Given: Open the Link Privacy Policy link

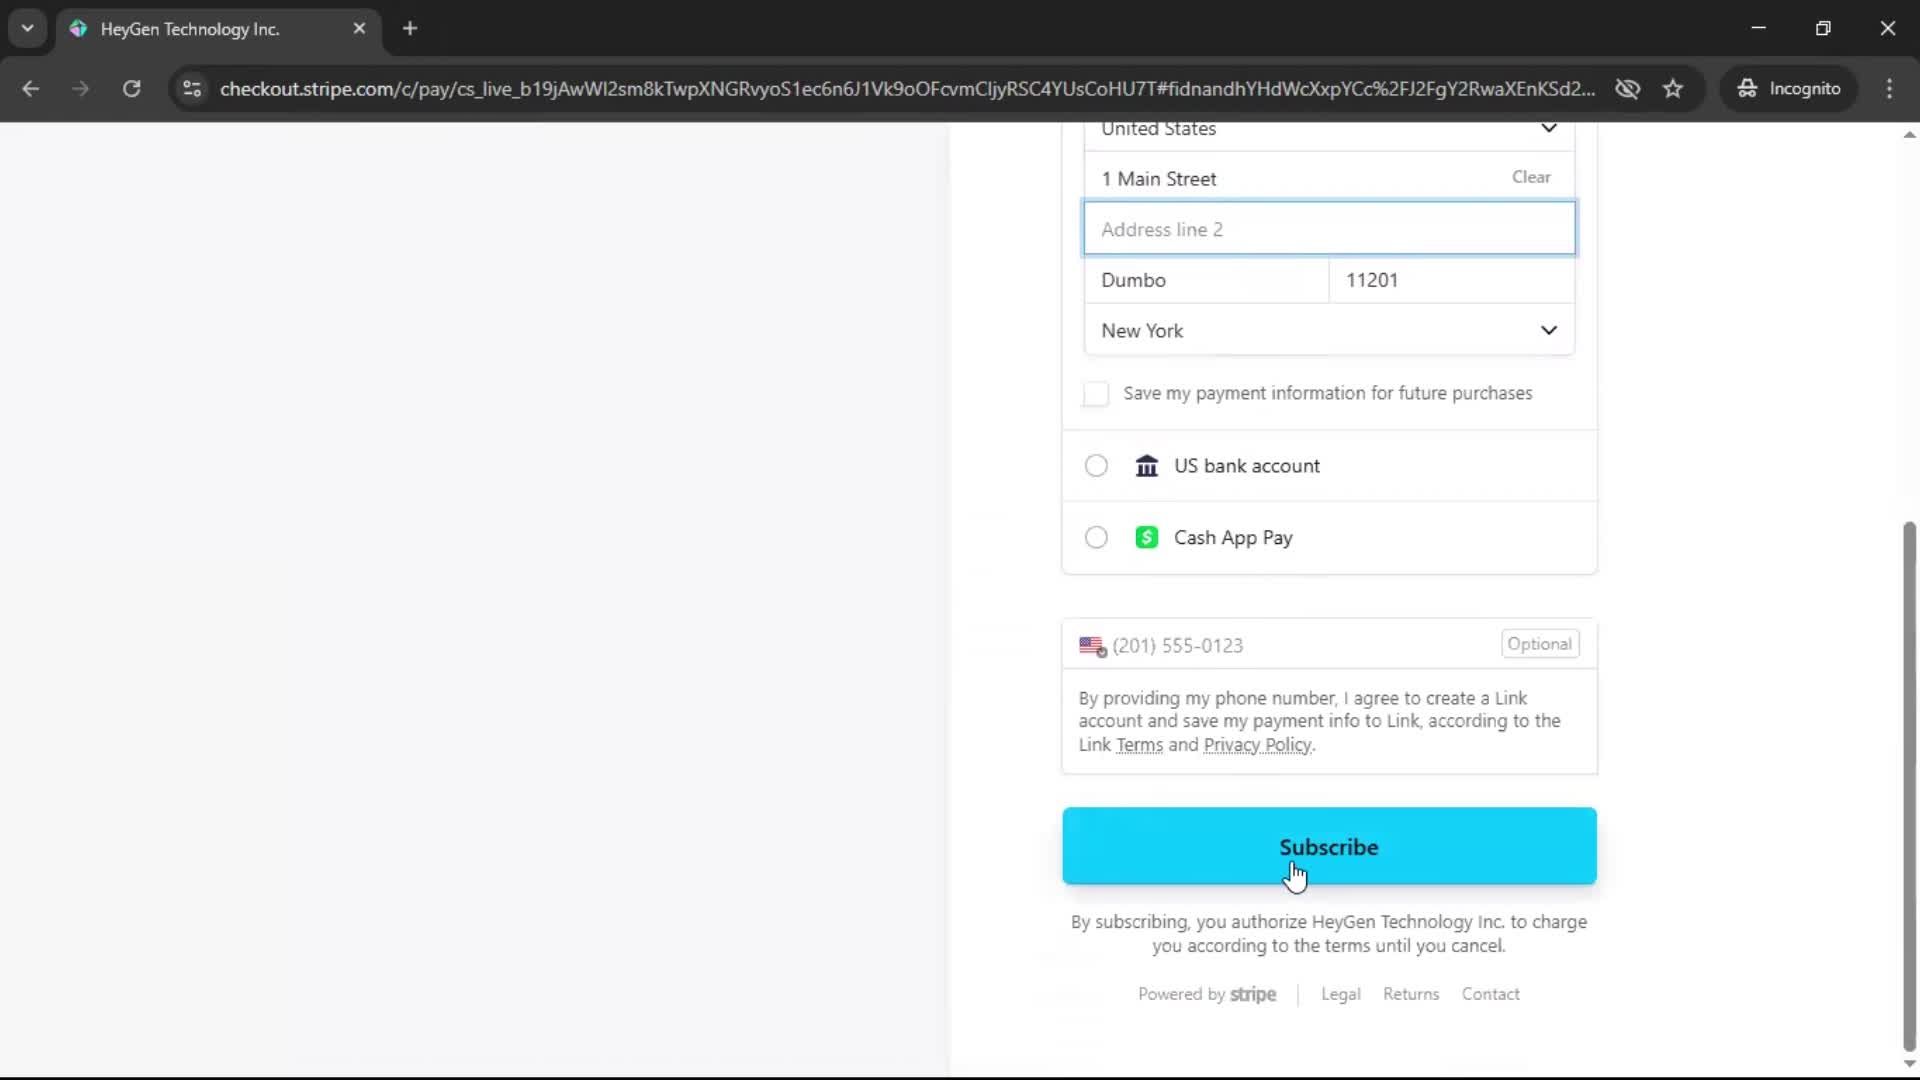Looking at the screenshot, I should (x=1257, y=745).
